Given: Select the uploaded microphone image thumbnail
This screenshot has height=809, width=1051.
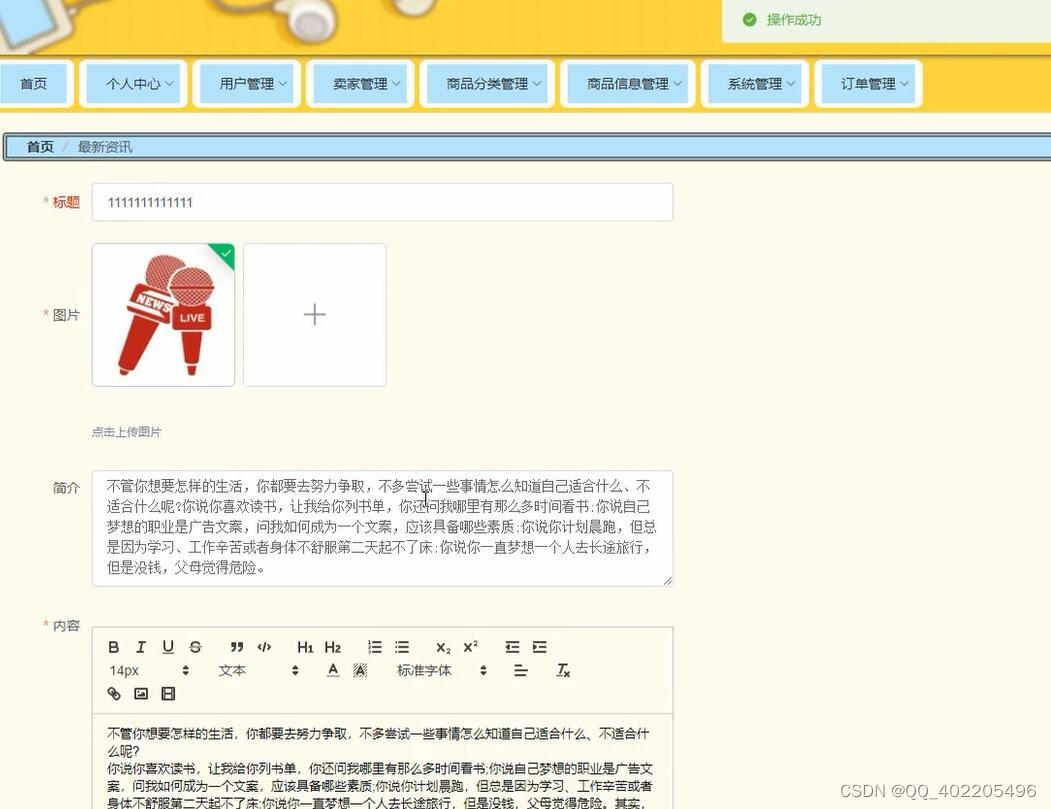Looking at the screenshot, I should [162, 314].
